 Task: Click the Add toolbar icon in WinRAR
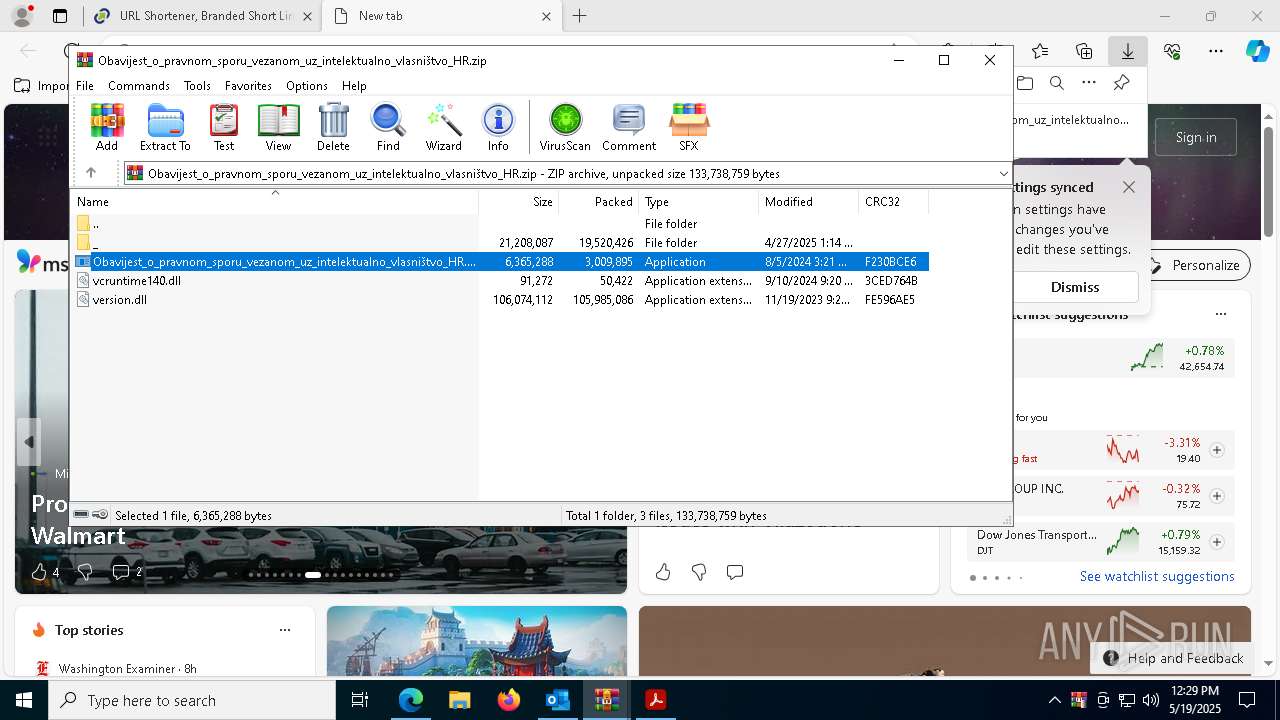point(106,127)
